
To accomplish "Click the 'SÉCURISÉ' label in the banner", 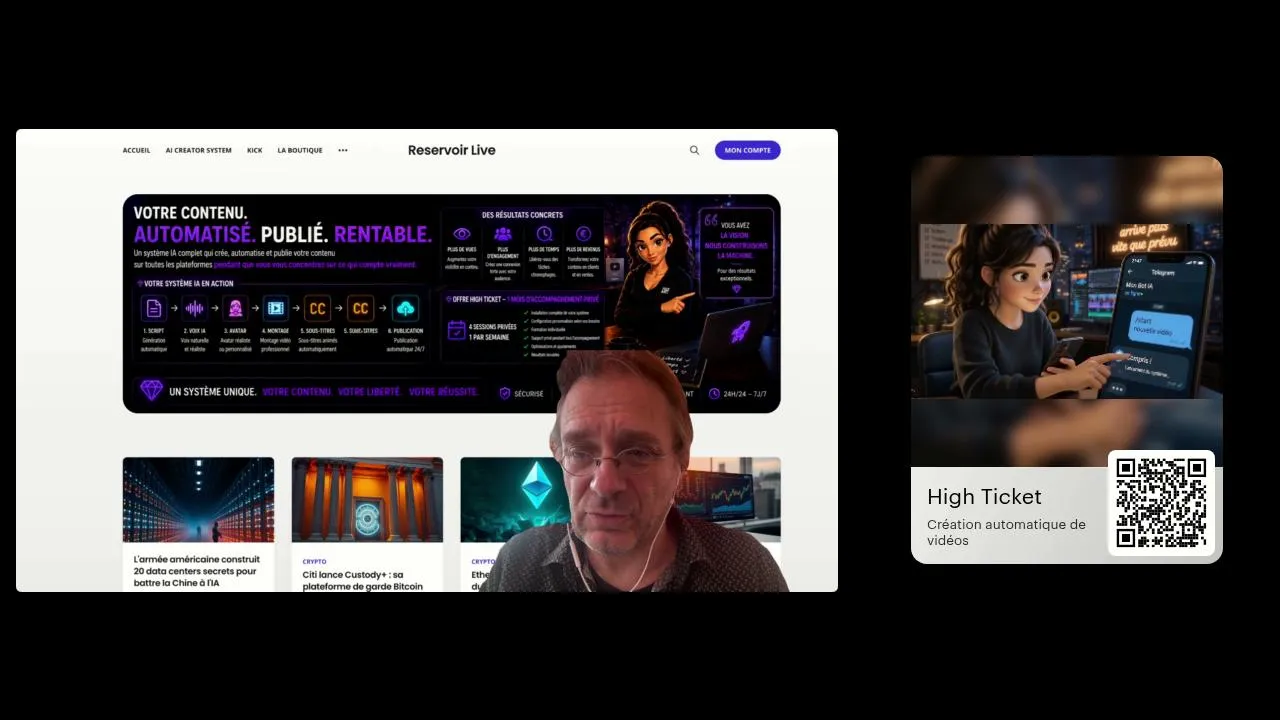I will click(529, 394).
